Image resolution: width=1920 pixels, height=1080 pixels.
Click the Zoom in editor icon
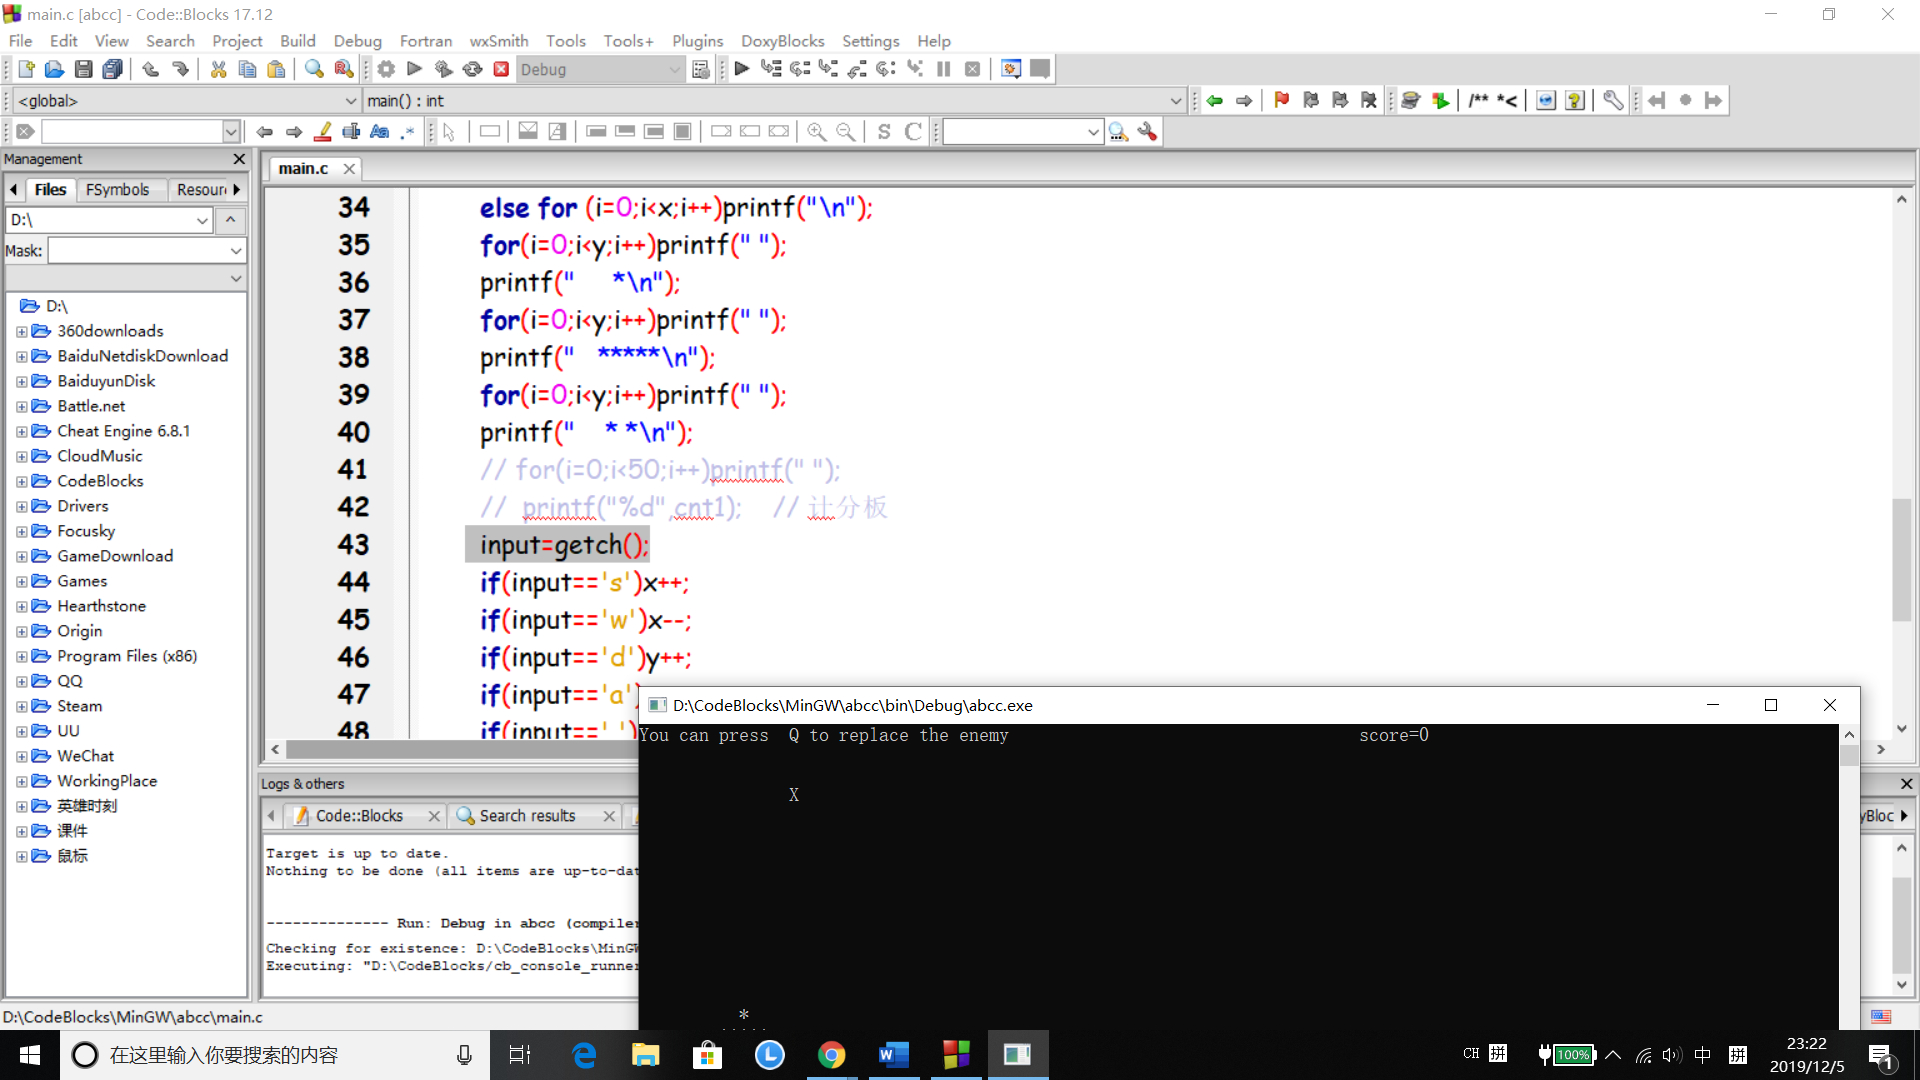coord(816,132)
